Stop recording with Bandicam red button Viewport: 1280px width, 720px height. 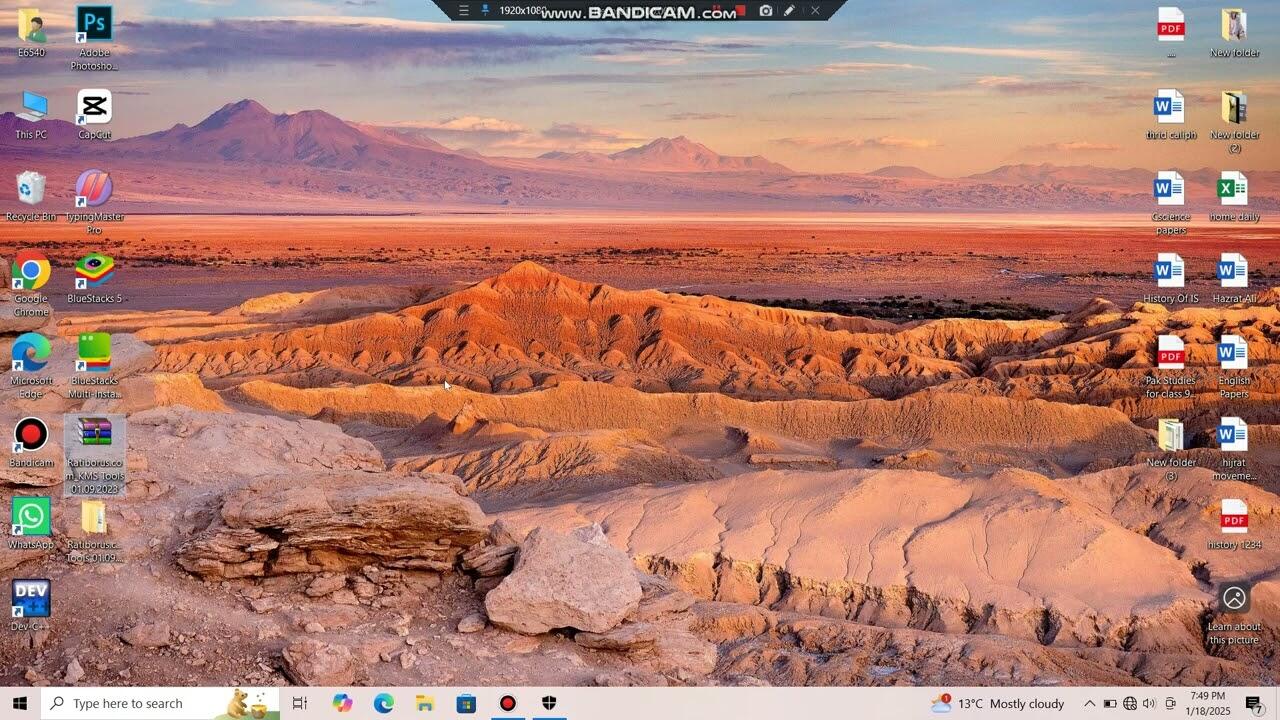click(x=741, y=10)
